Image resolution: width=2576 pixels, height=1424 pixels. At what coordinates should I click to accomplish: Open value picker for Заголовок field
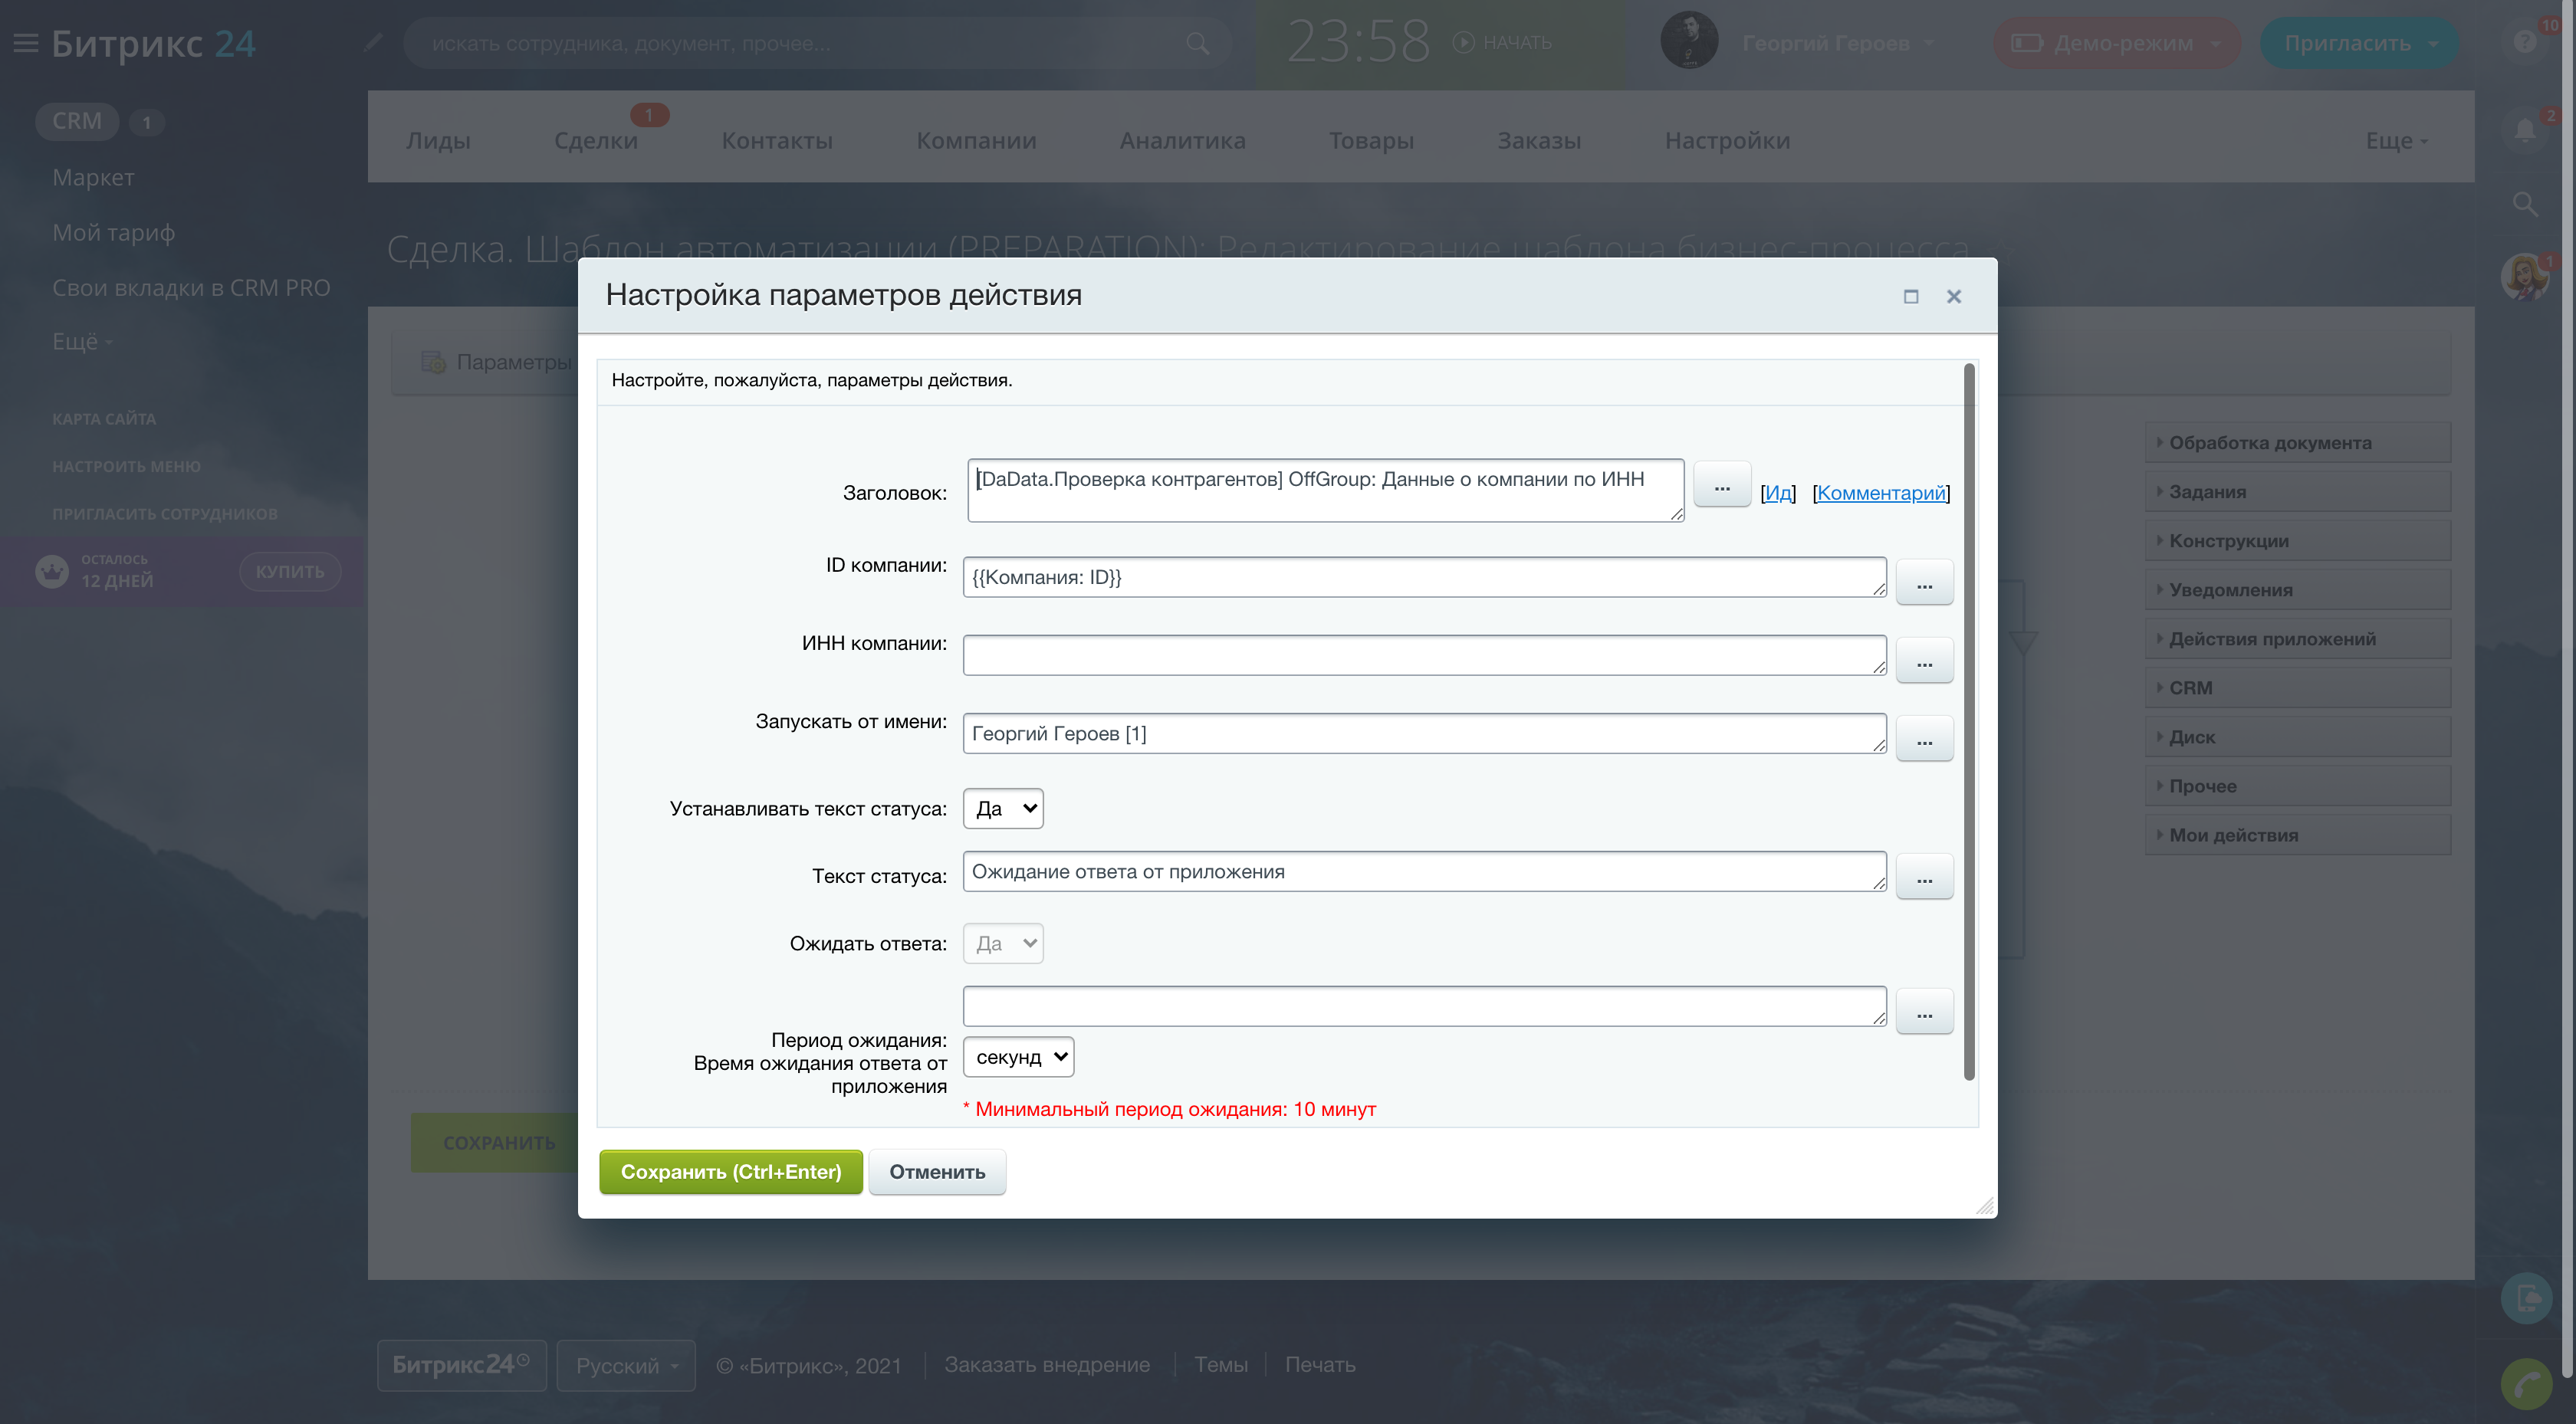coord(1721,487)
